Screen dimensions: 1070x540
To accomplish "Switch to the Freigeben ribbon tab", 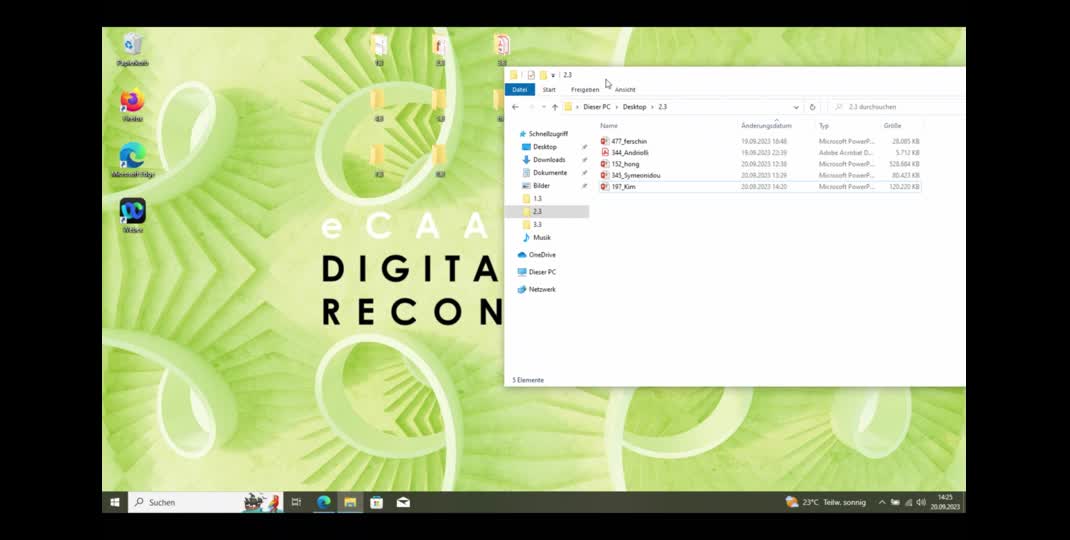I will pyautogui.click(x=585, y=89).
